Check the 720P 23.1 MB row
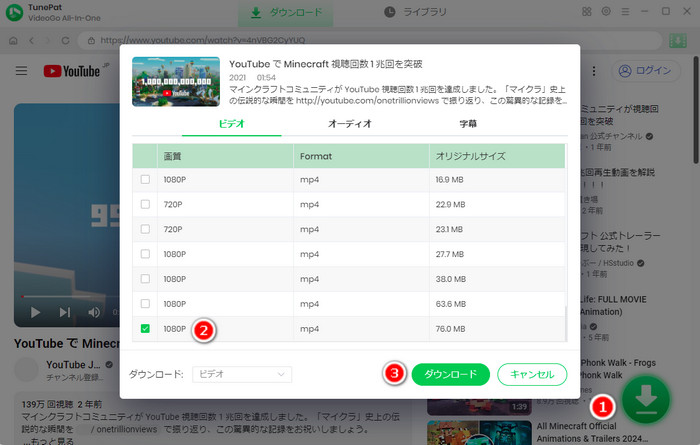Screen dimensions: 700x445 [145, 229]
